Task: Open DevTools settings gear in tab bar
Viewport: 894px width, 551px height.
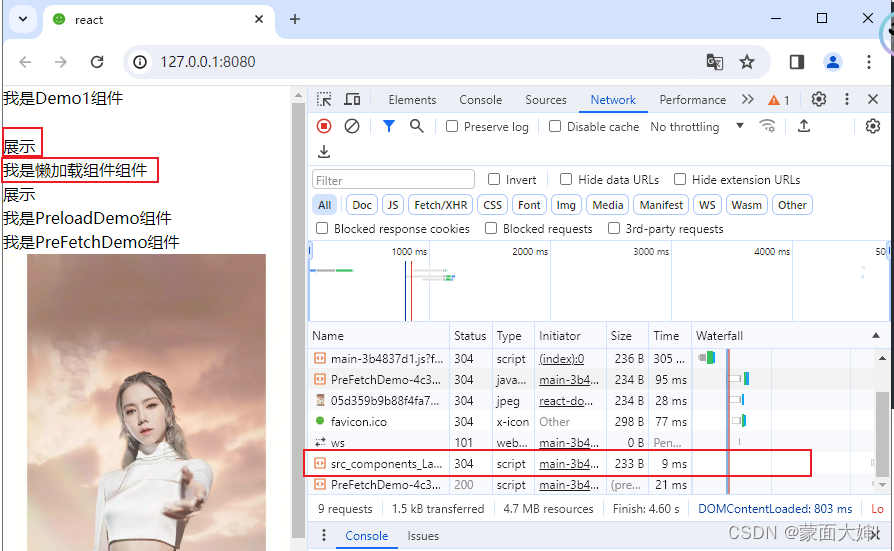Action: [x=819, y=99]
